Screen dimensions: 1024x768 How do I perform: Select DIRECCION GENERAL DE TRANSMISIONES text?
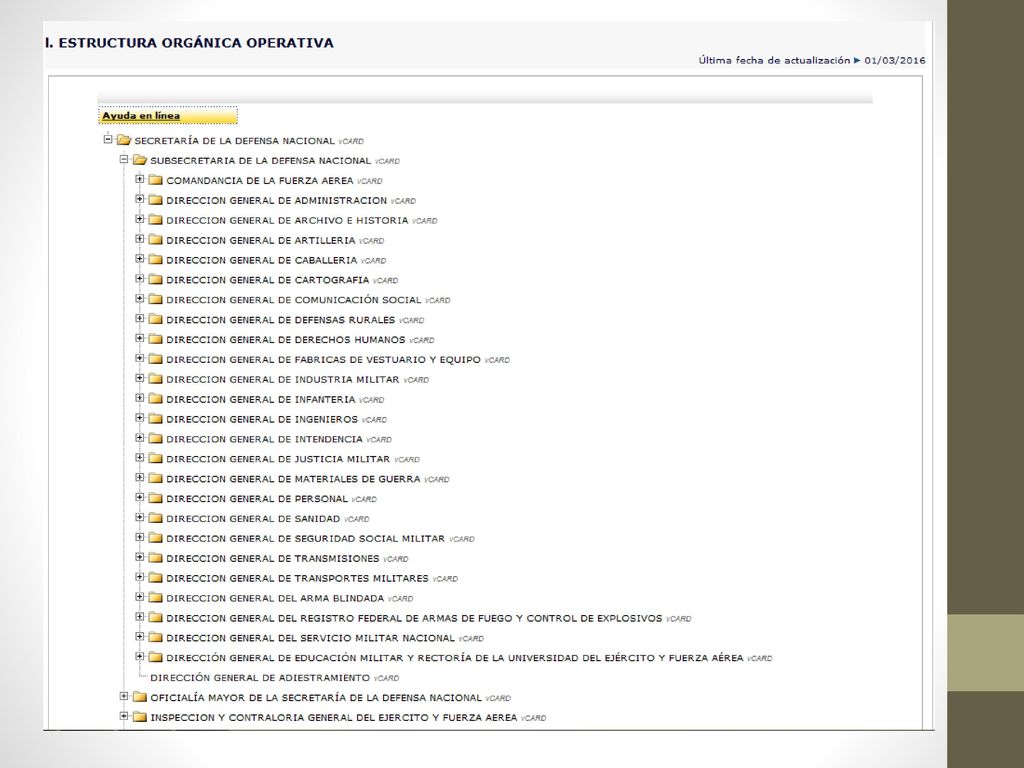272,558
